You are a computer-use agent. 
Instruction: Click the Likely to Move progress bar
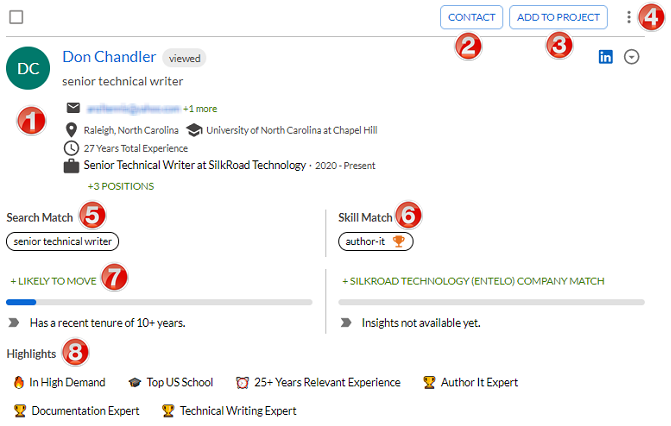(x=159, y=302)
